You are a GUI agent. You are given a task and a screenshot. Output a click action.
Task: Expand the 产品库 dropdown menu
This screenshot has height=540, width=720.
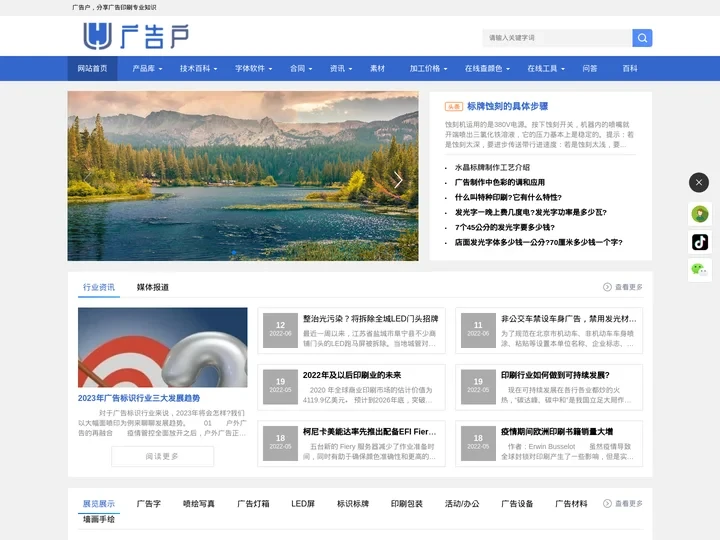[x=147, y=68]
